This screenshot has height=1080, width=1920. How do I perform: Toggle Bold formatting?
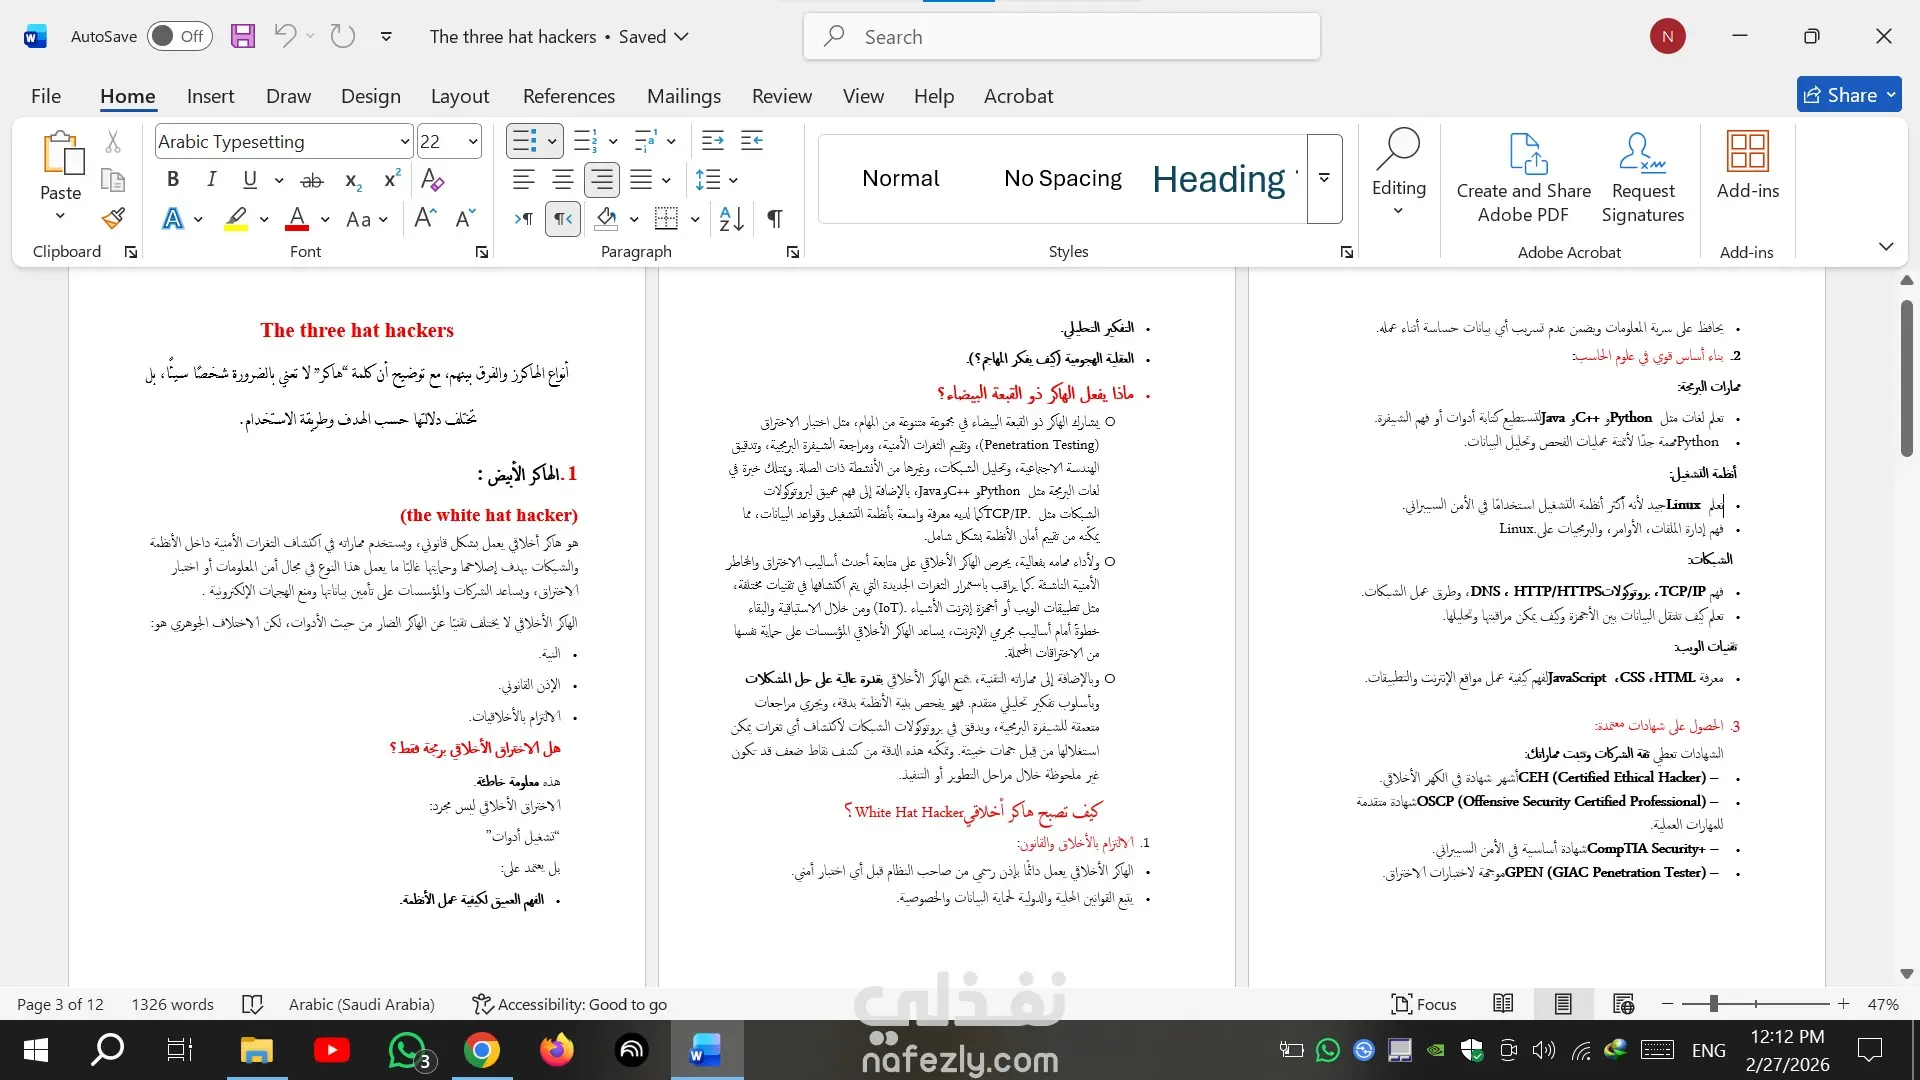coord(173,180)
